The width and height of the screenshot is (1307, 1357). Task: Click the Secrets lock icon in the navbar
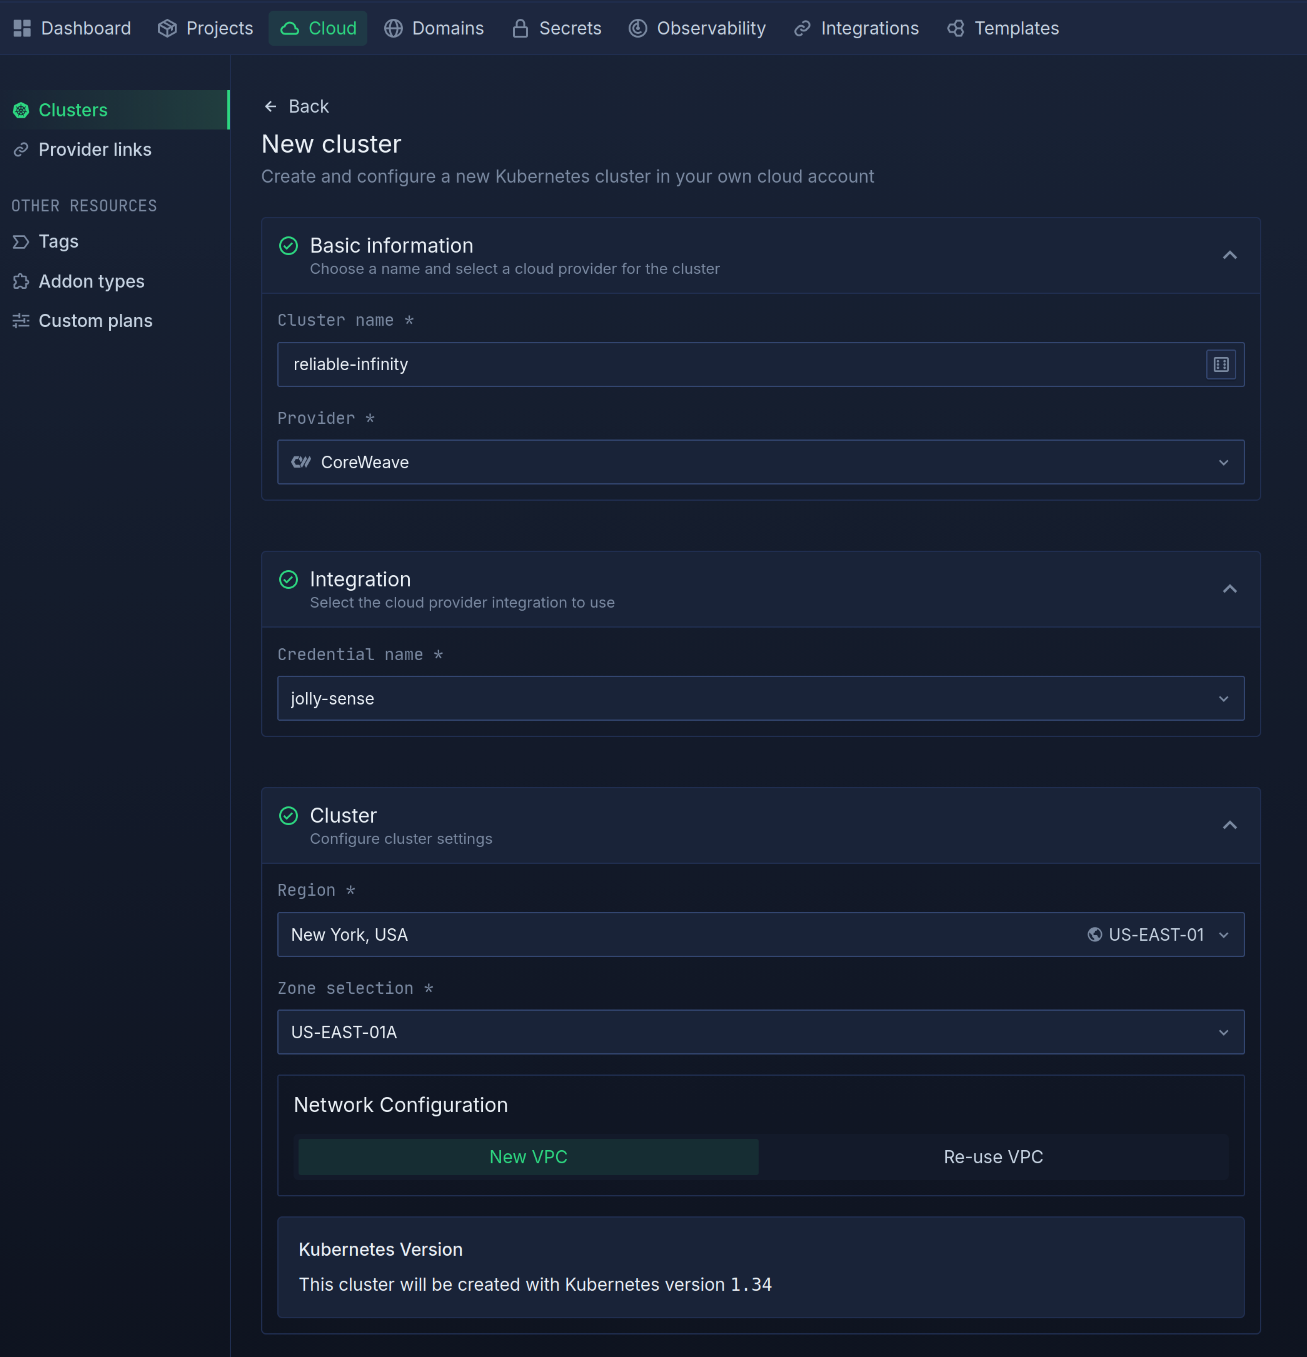coord(519,28)
